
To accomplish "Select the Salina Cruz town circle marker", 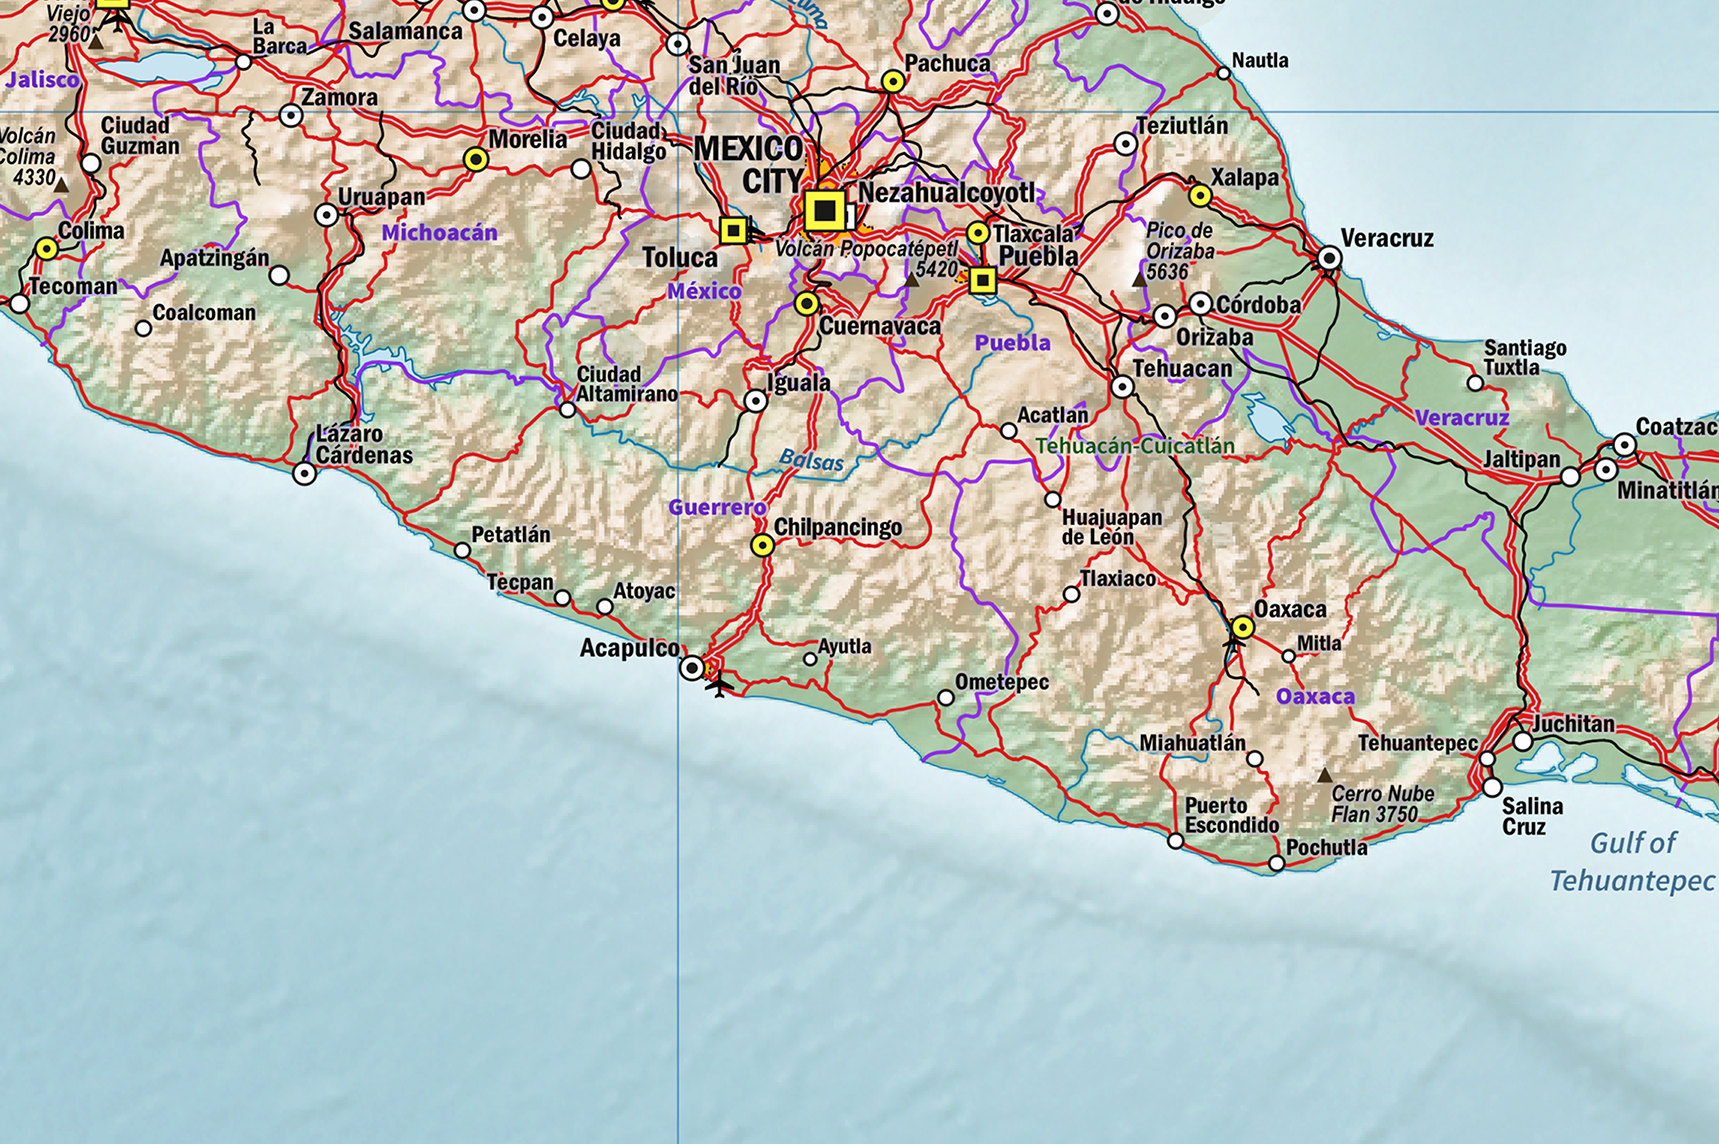I will 1492,788.
